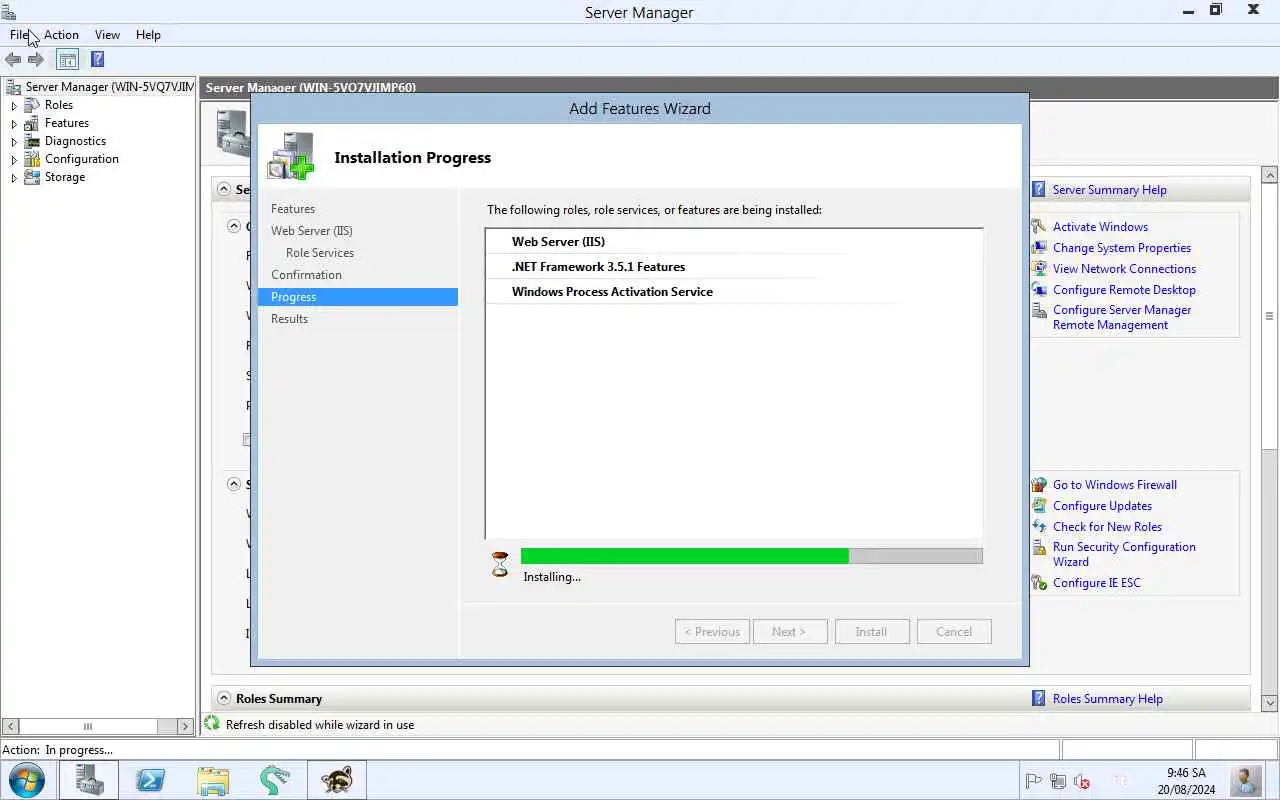Open the Roles Summary Help link

coord(1107,699)
